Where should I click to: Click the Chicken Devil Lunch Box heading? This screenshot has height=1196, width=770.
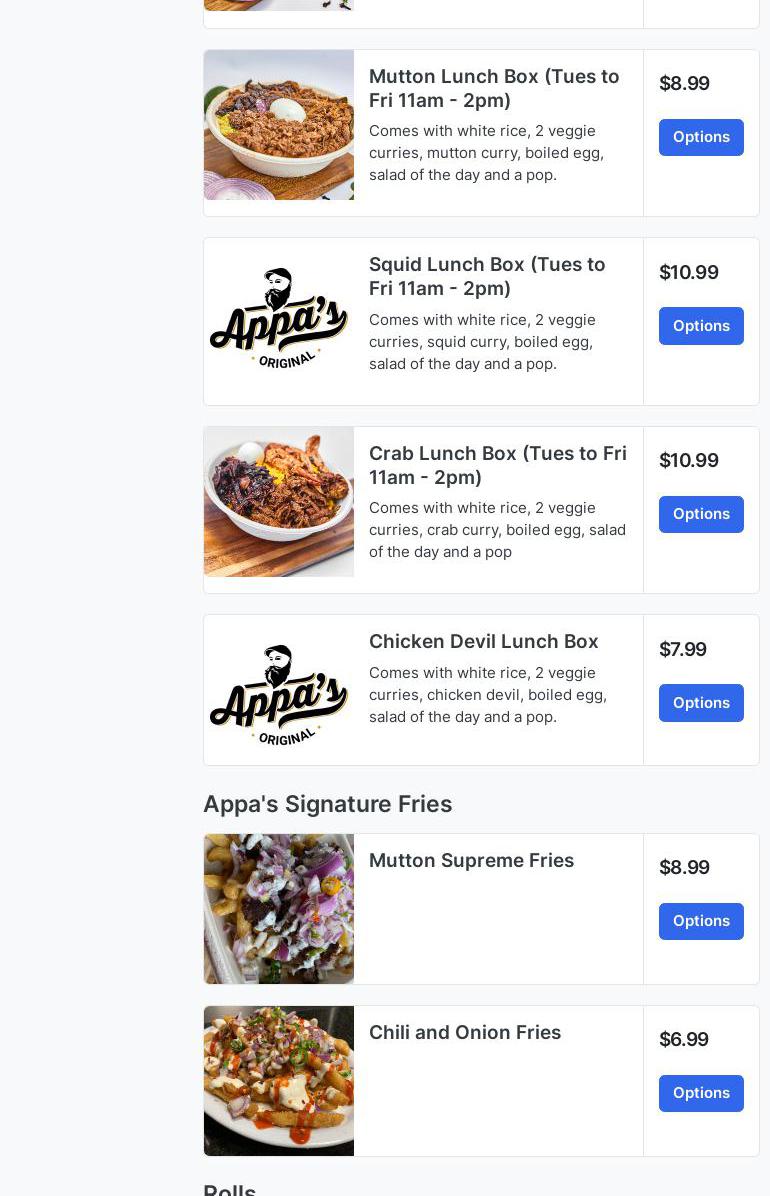pos(483,641)
